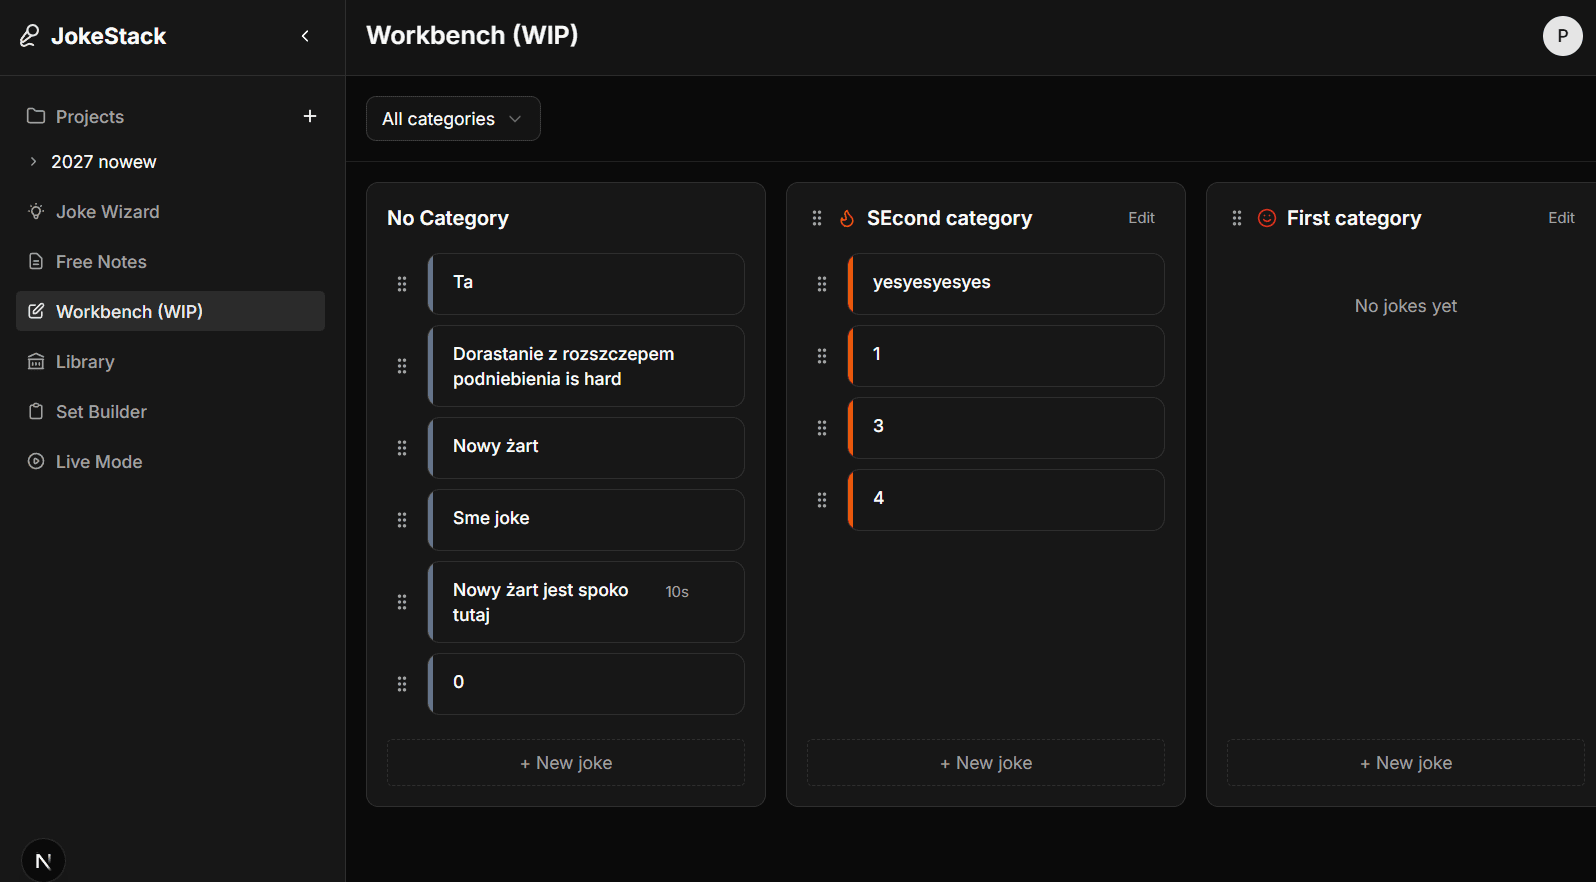1596x882 pixels.
Task: Go to the Library page
Action: pyautogui.click(x=85, y=362)
